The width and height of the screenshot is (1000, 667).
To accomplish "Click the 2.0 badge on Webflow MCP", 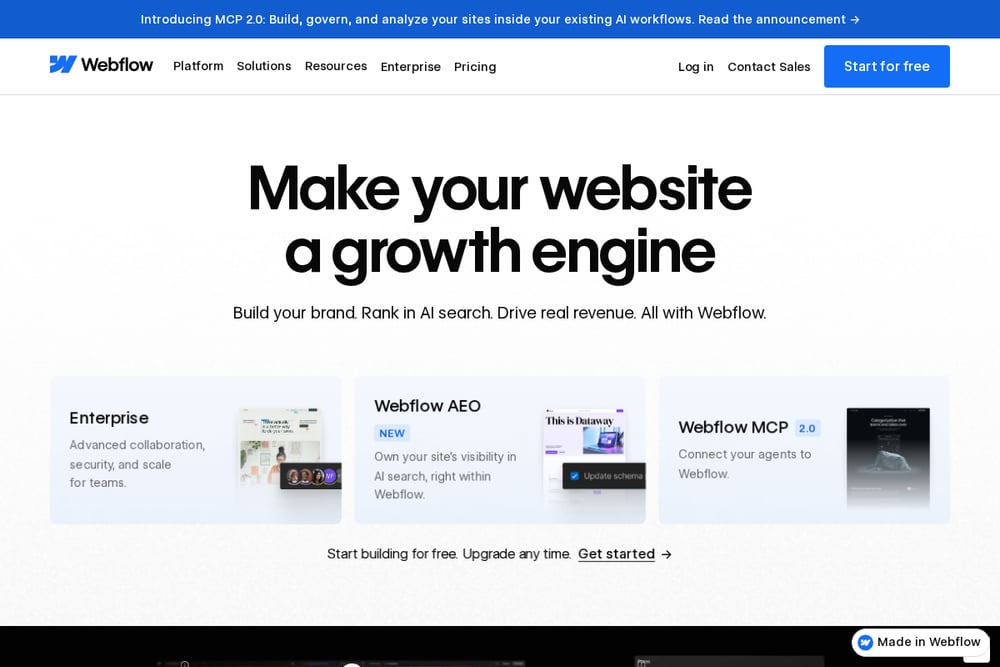I will 807,428.
